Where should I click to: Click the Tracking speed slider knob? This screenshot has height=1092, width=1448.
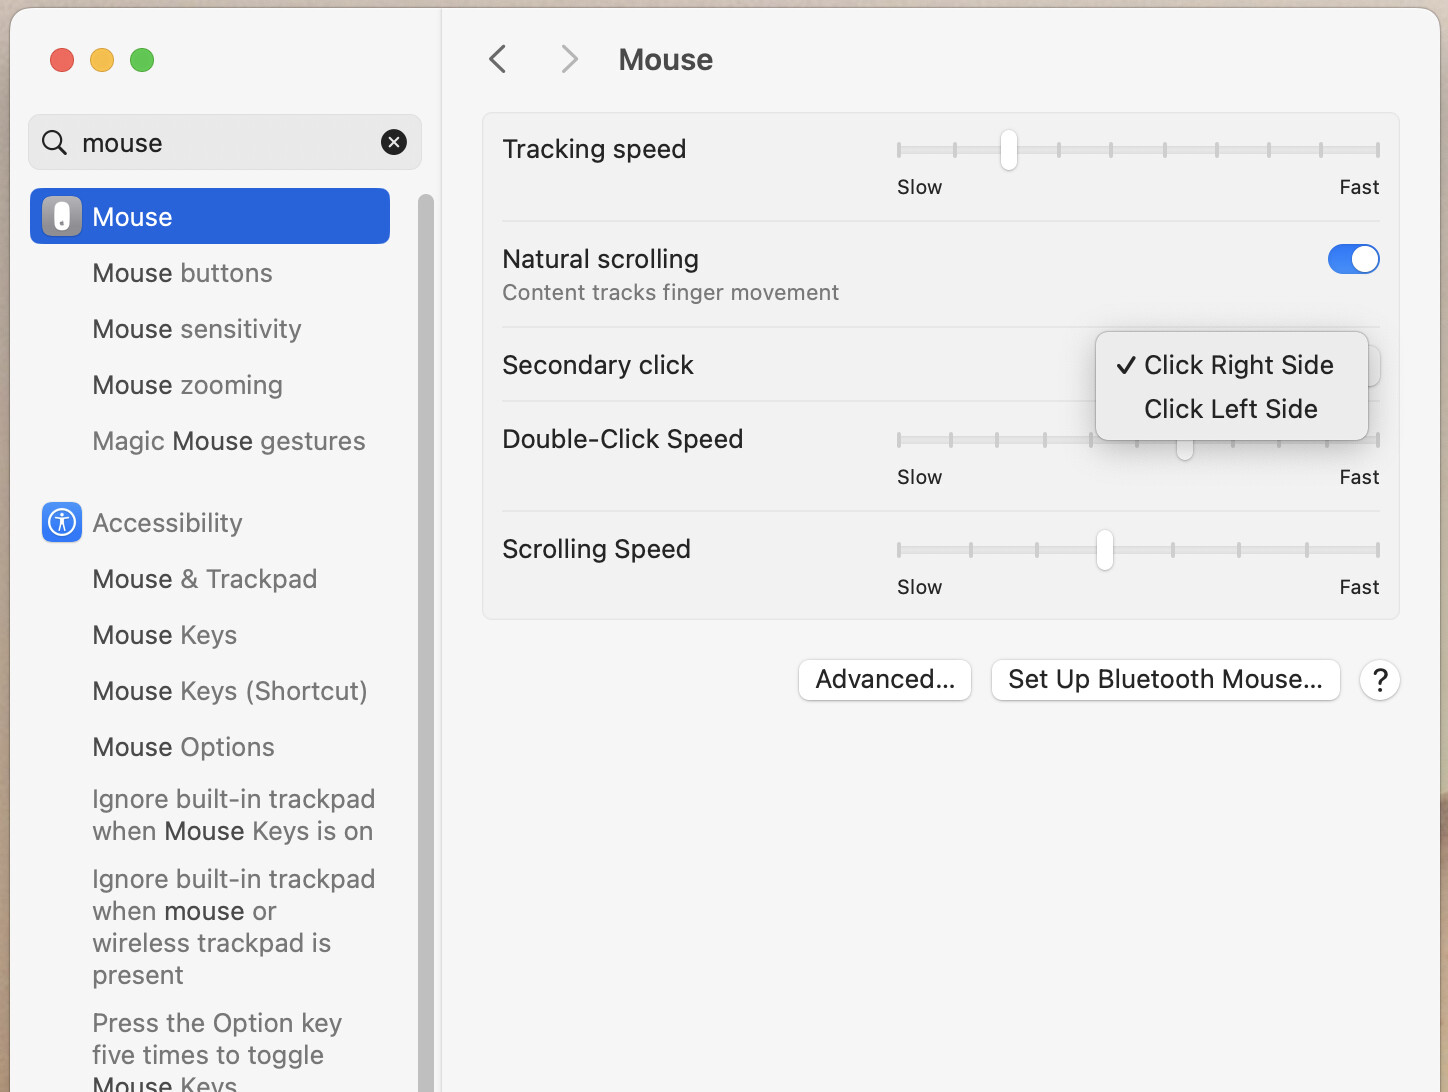pos(1009,150)
